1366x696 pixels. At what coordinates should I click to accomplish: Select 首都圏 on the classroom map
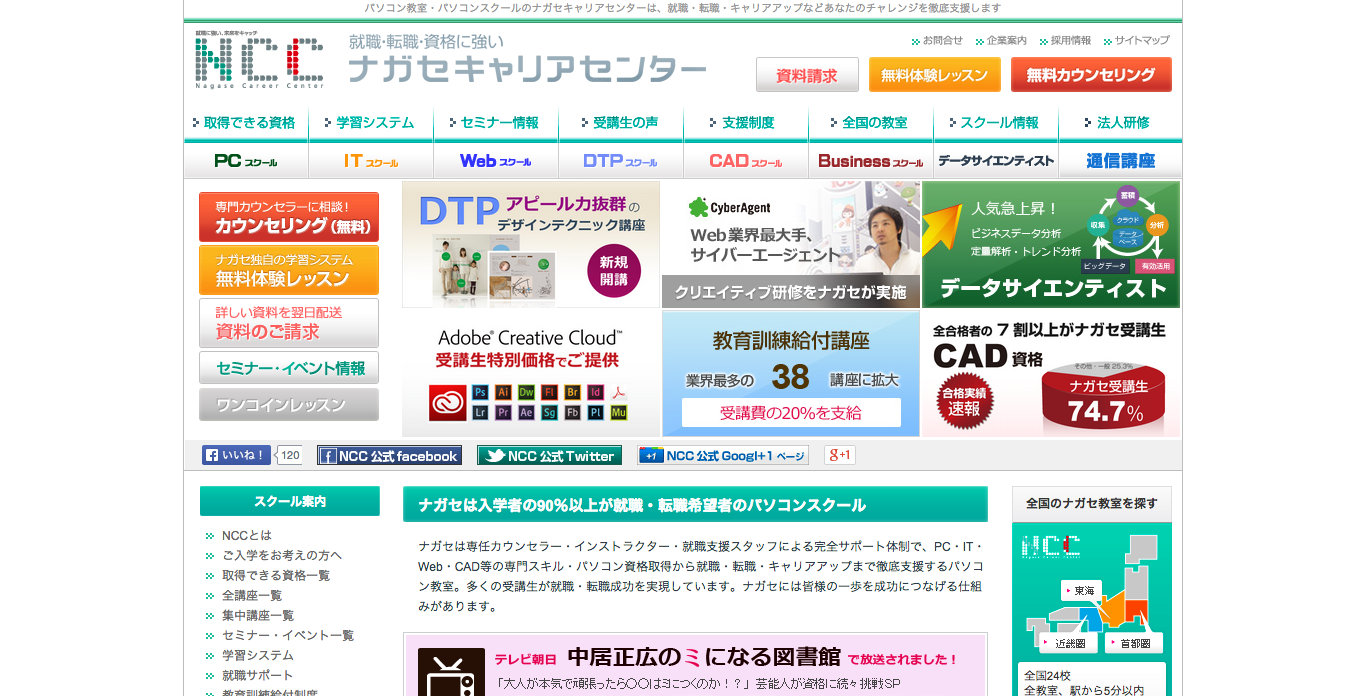coord(1134,643)
